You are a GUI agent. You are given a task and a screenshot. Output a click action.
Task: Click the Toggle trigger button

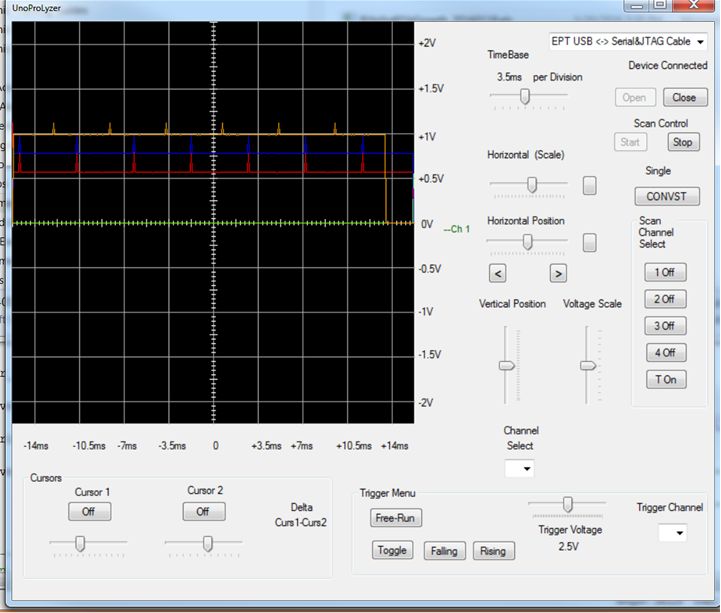(392, 550)
